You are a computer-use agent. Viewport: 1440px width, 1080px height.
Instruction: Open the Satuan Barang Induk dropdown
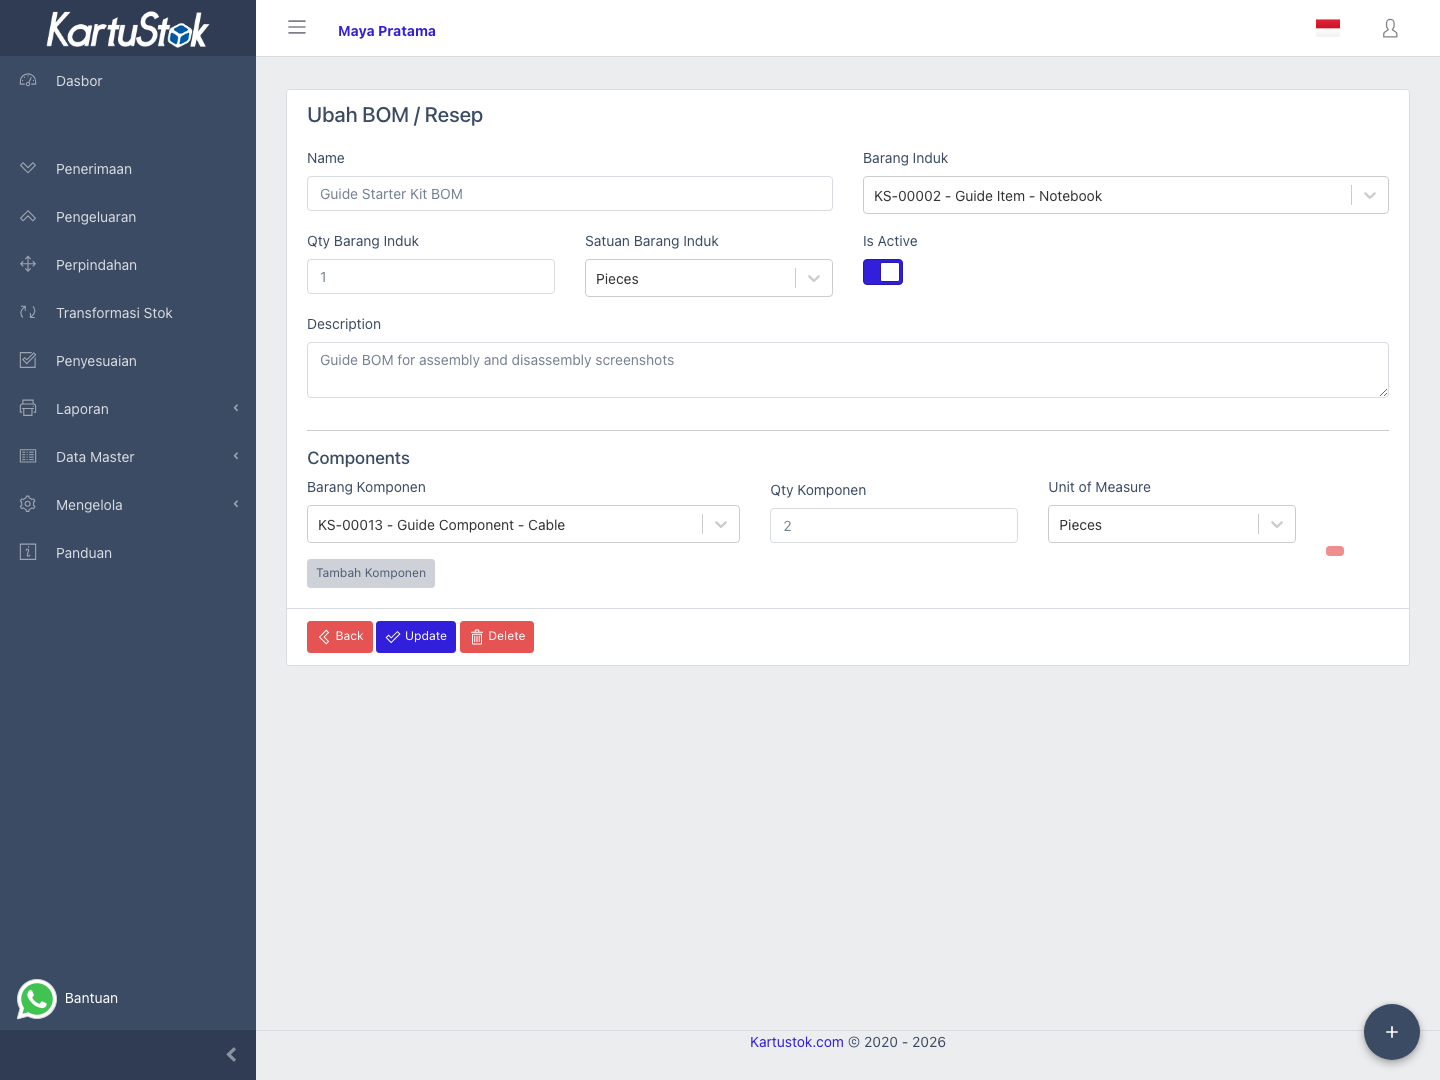[x=709, y=278]
